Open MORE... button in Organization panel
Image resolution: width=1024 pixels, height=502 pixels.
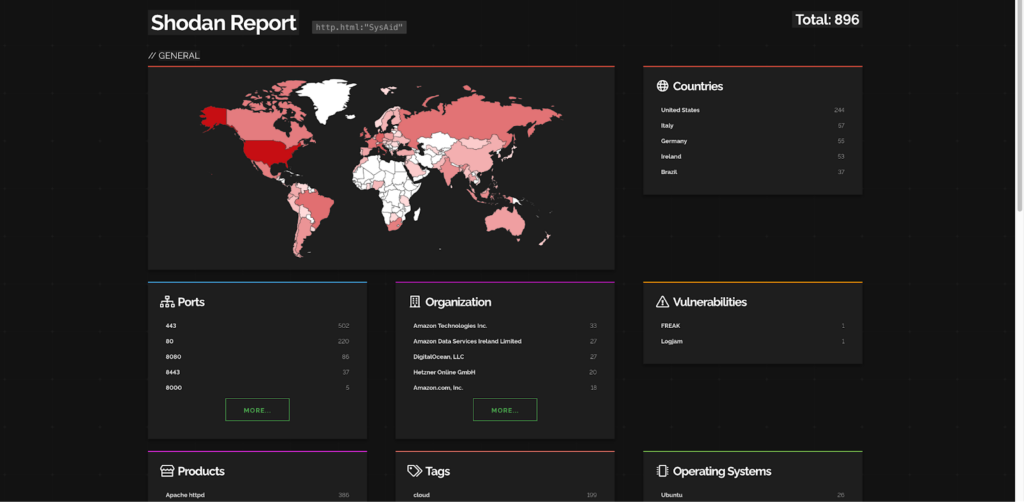tap(505, 410)
